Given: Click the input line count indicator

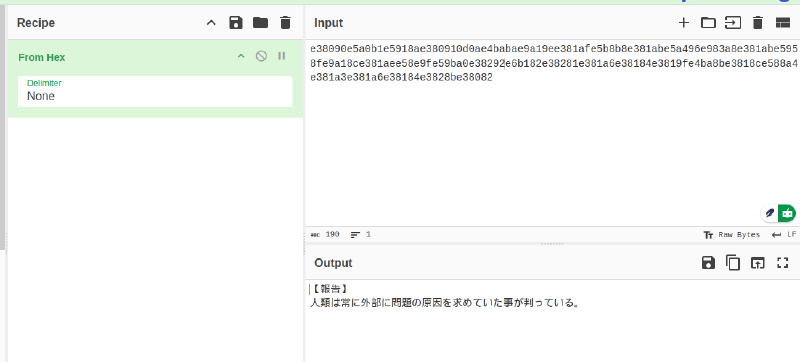Looking at the screenshot, I should click(361, 235).
